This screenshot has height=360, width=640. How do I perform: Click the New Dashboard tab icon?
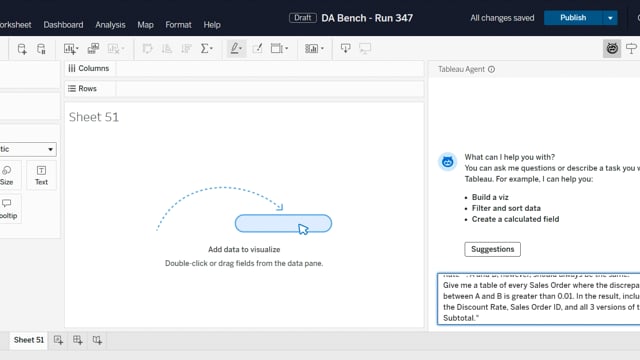point(78,340)
